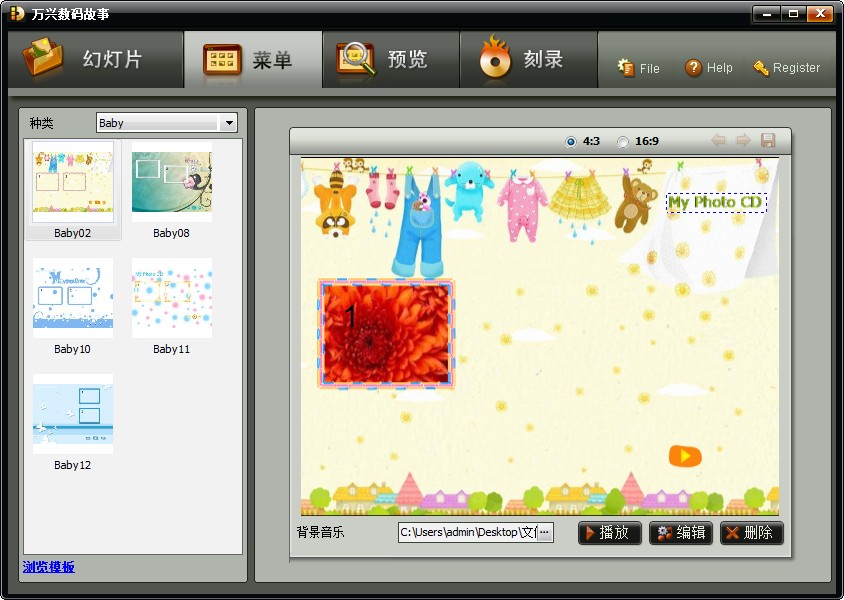Expand the Baby category dropdown

coord(229,123)
